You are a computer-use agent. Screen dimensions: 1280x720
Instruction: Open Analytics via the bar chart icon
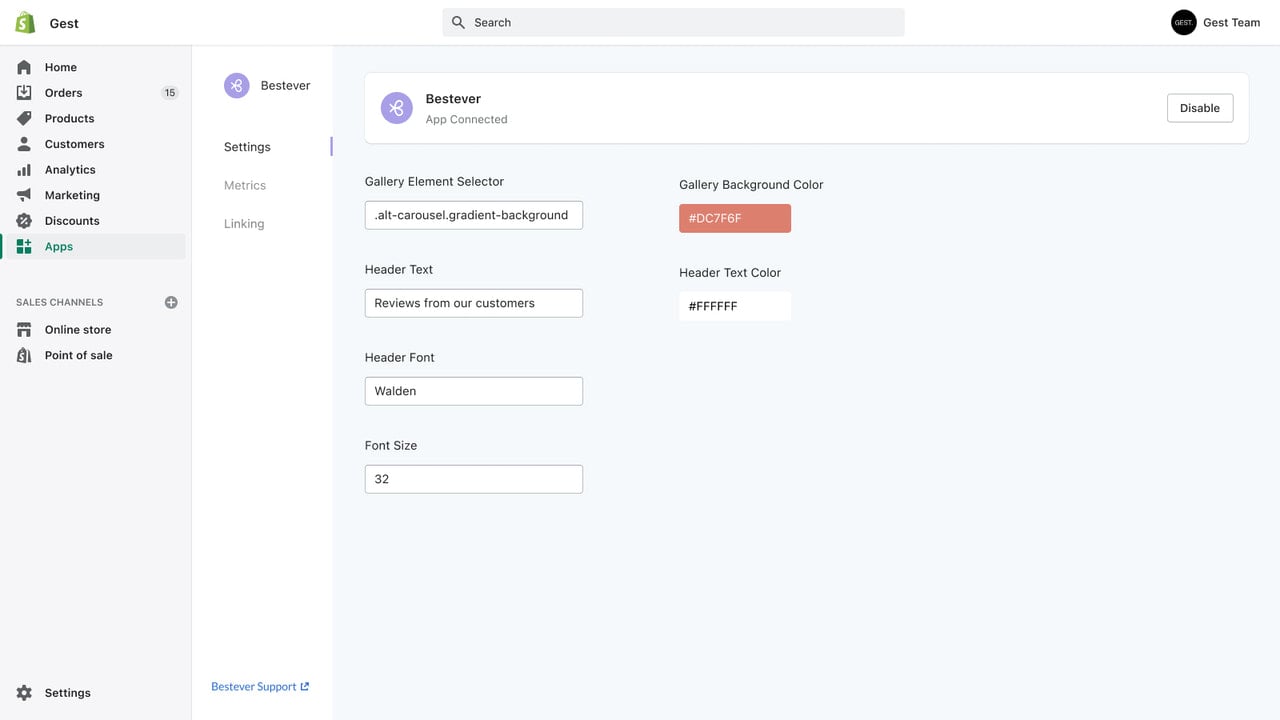point(24,170)
